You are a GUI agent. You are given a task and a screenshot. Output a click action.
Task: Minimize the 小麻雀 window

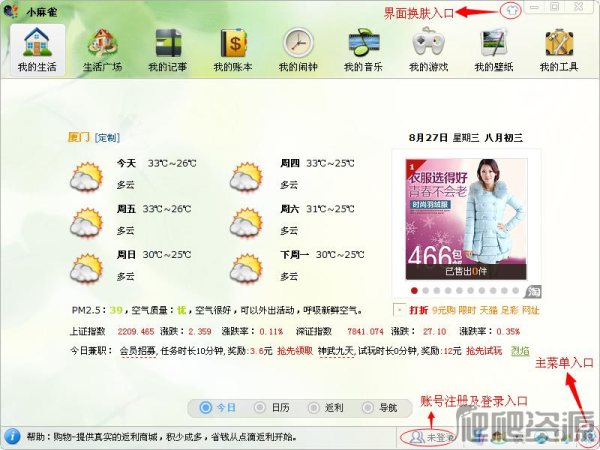[x=535, y=7]
